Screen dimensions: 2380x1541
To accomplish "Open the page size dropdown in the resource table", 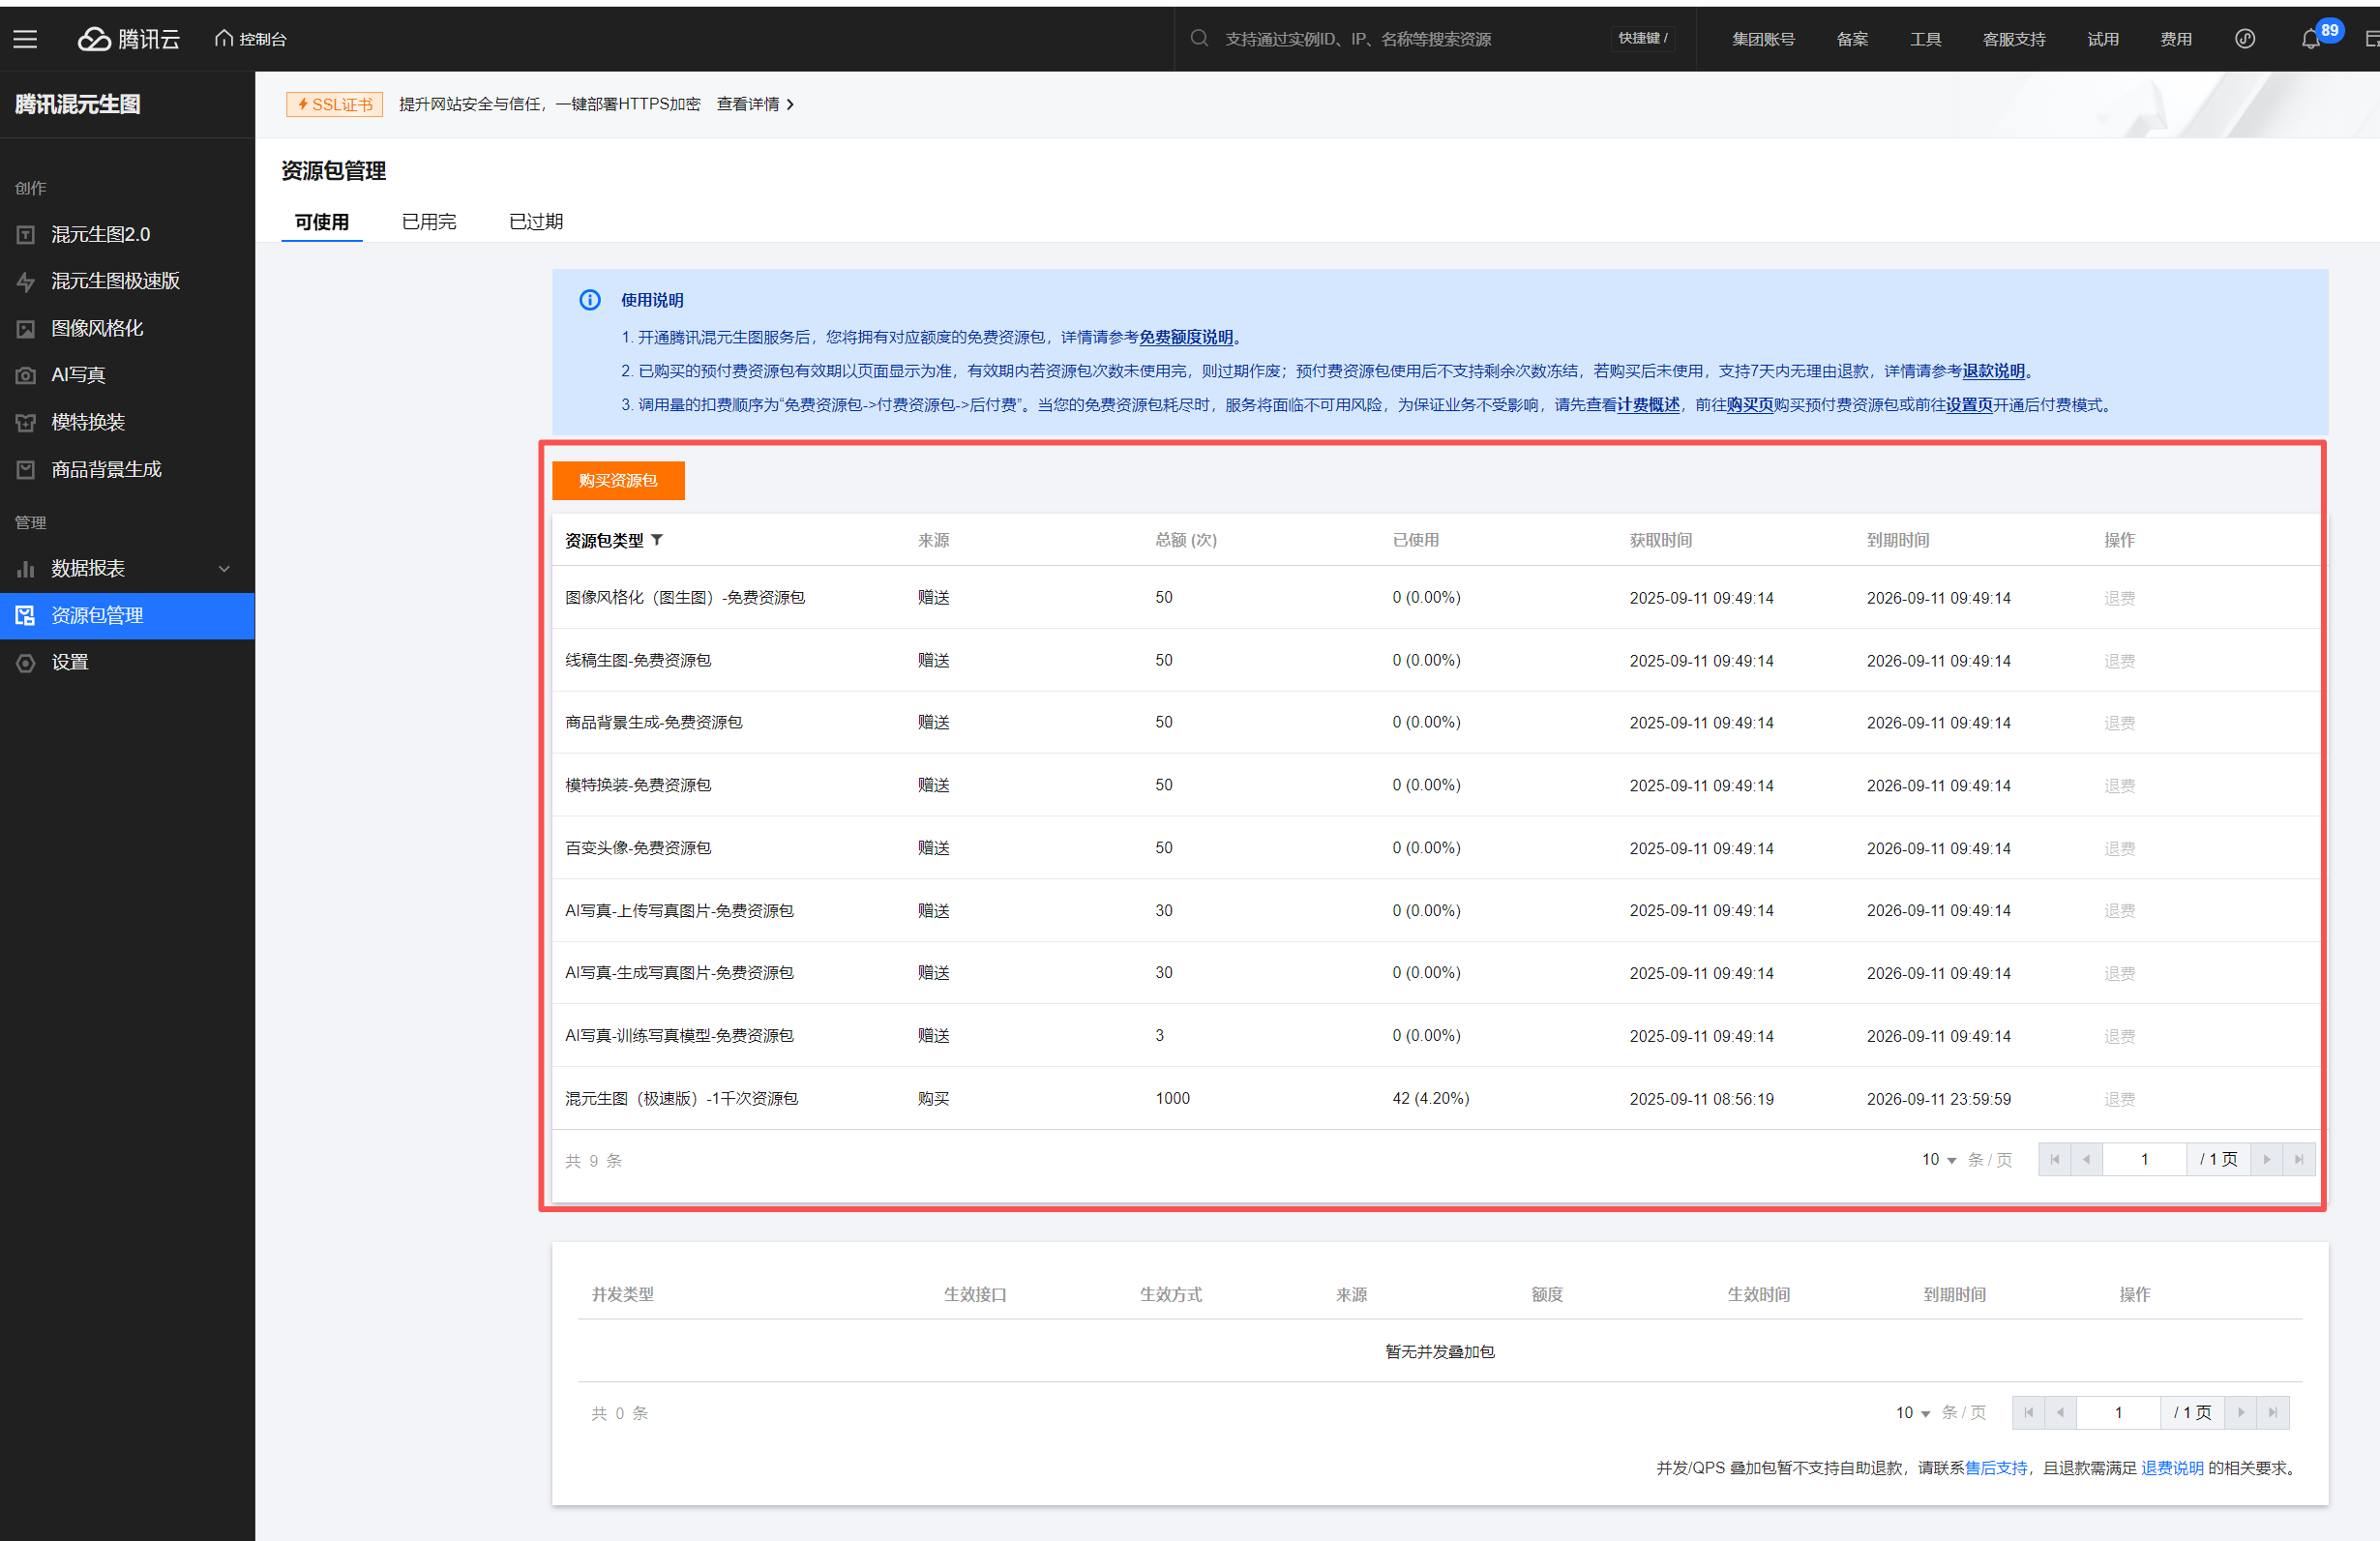I will 1939,1160.
